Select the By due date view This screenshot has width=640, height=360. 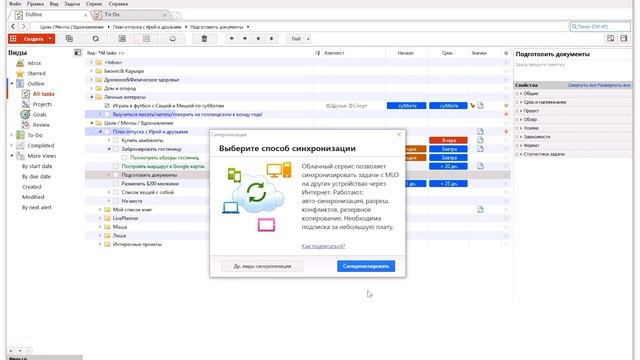pyautogui.click(x=36, y=177)
